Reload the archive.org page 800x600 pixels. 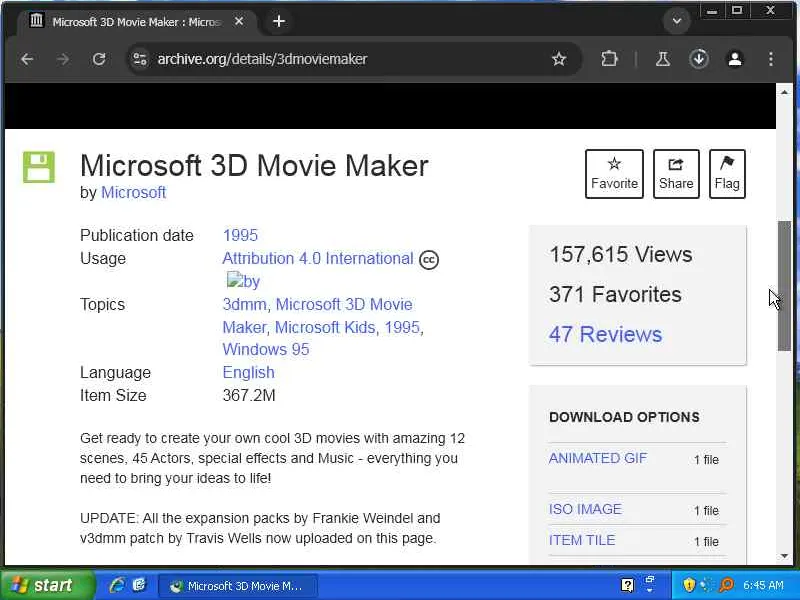point(99,59)
